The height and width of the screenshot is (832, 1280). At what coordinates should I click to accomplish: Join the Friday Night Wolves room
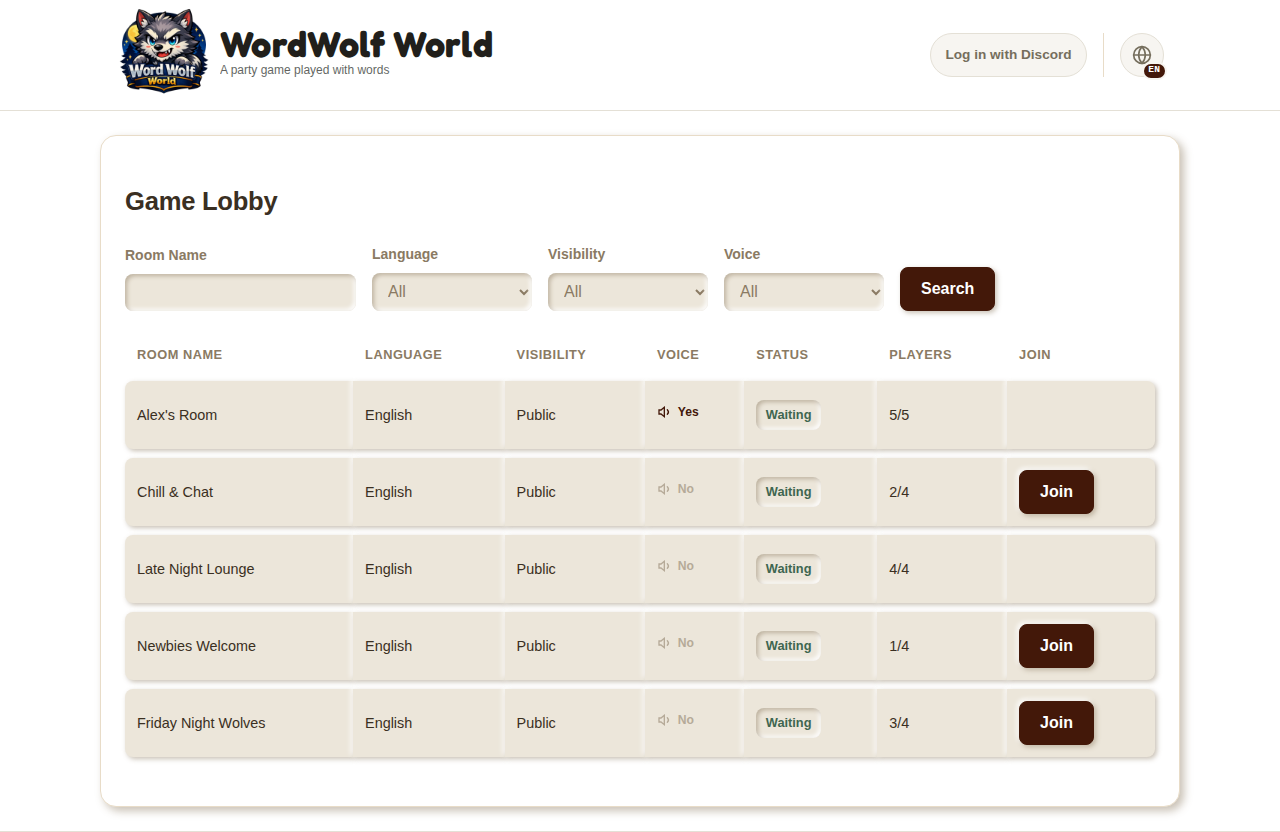pyautogui.click(x=1056, y=723)
